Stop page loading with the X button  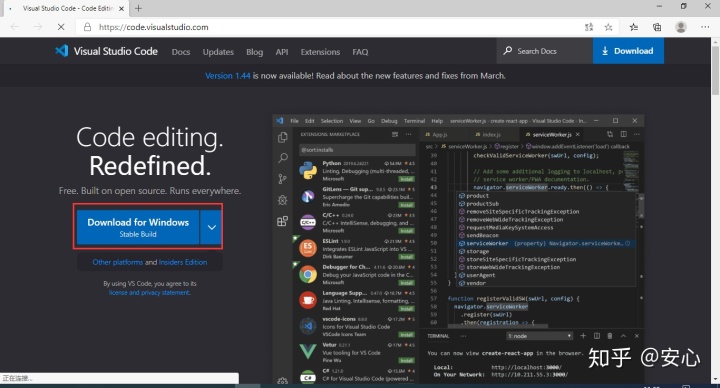pyautogui.click(x=61, y=27)
